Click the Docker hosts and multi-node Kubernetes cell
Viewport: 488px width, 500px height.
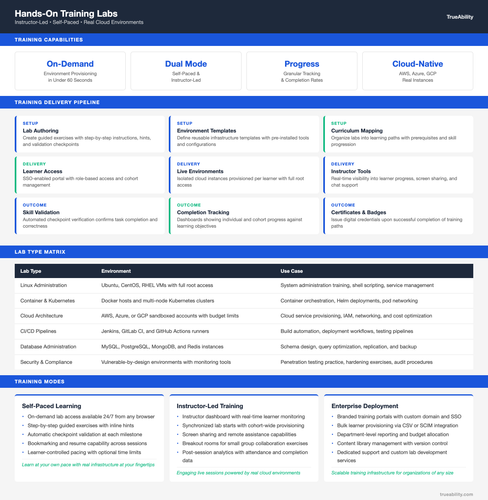coord(158,301)
